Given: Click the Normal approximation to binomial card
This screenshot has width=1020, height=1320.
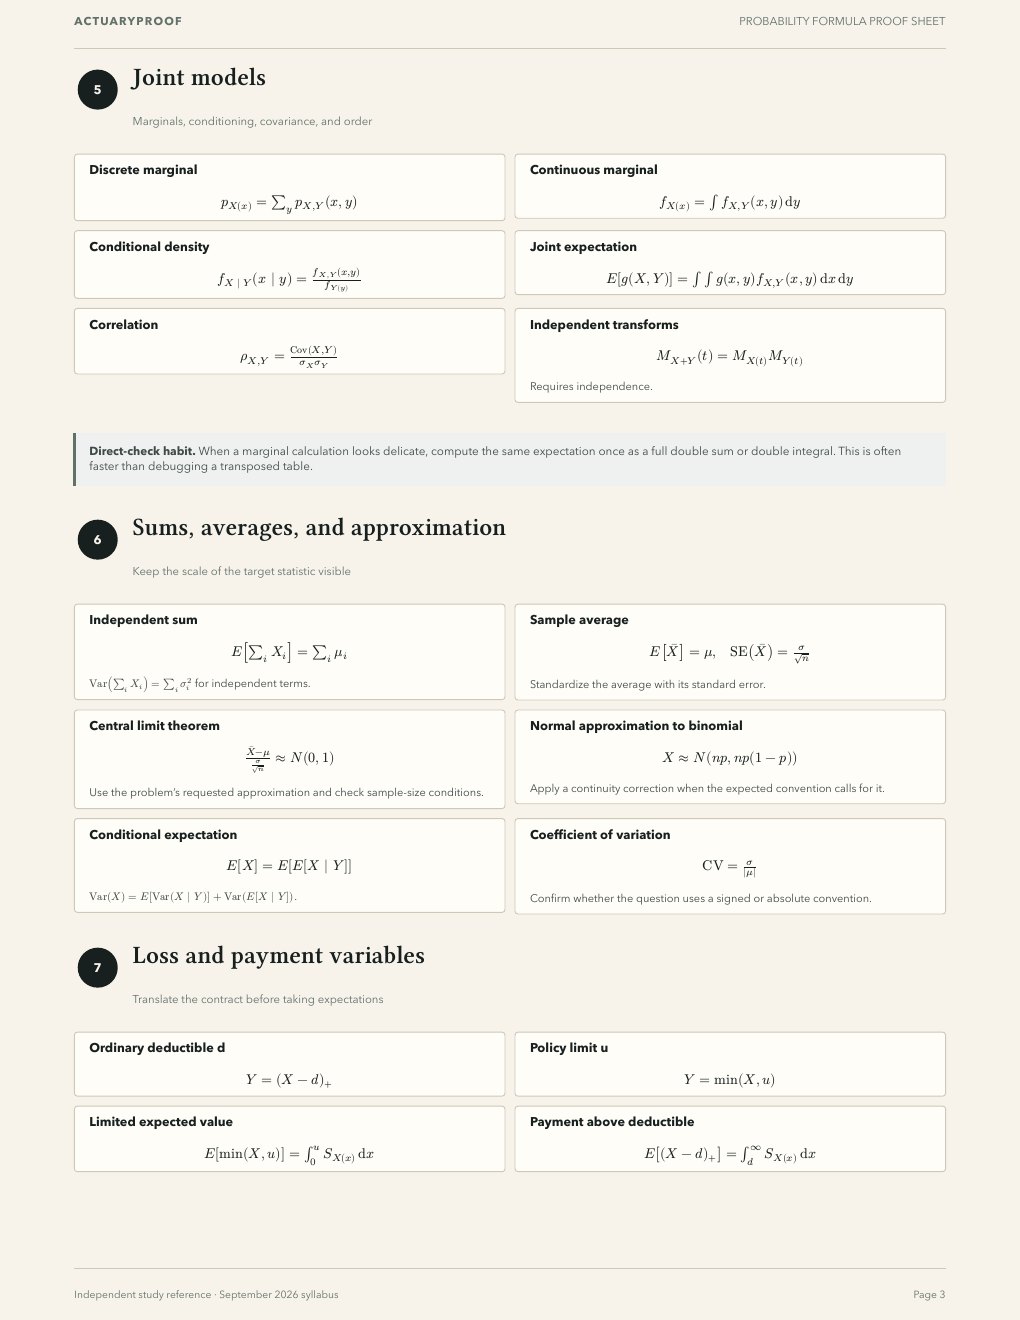Looking at the screenshot, I should pos(730,757).
